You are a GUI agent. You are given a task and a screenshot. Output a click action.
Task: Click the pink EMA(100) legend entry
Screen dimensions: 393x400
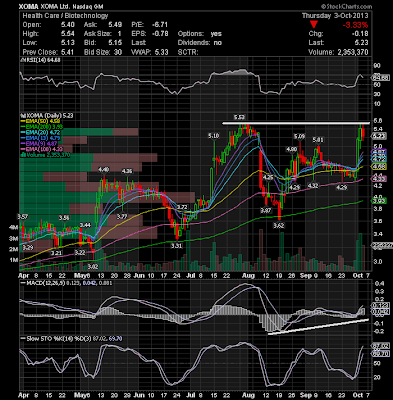pos(42,149)
